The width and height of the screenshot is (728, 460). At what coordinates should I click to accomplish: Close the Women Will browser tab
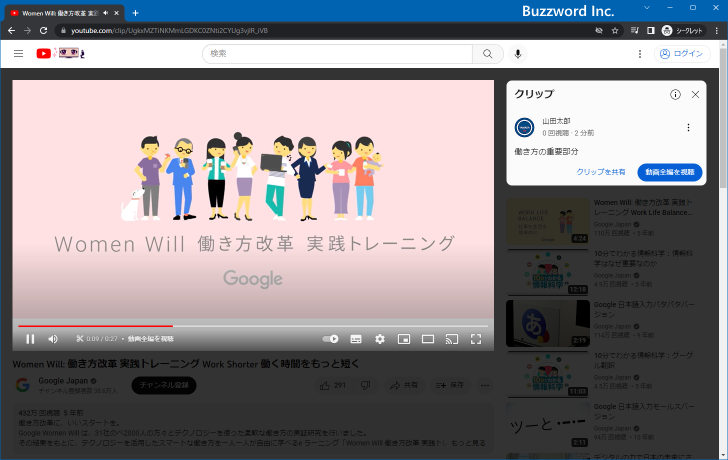(117, 13)
